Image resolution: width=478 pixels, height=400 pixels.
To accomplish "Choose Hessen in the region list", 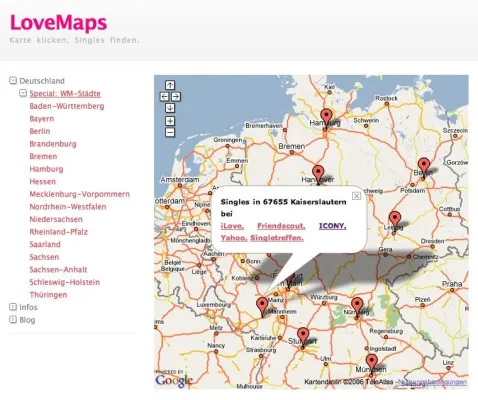I will pyautogui.click(x=43, y=181).
